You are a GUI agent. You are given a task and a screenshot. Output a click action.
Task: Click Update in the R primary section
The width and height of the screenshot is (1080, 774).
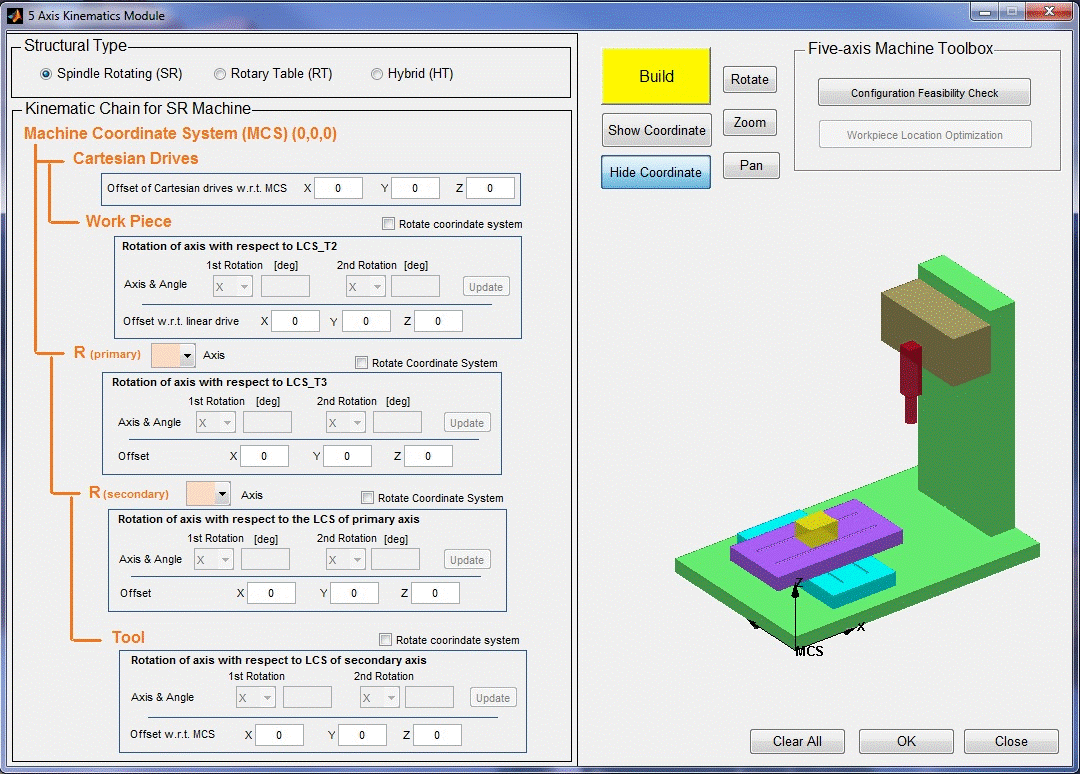[x=467, y=423]
